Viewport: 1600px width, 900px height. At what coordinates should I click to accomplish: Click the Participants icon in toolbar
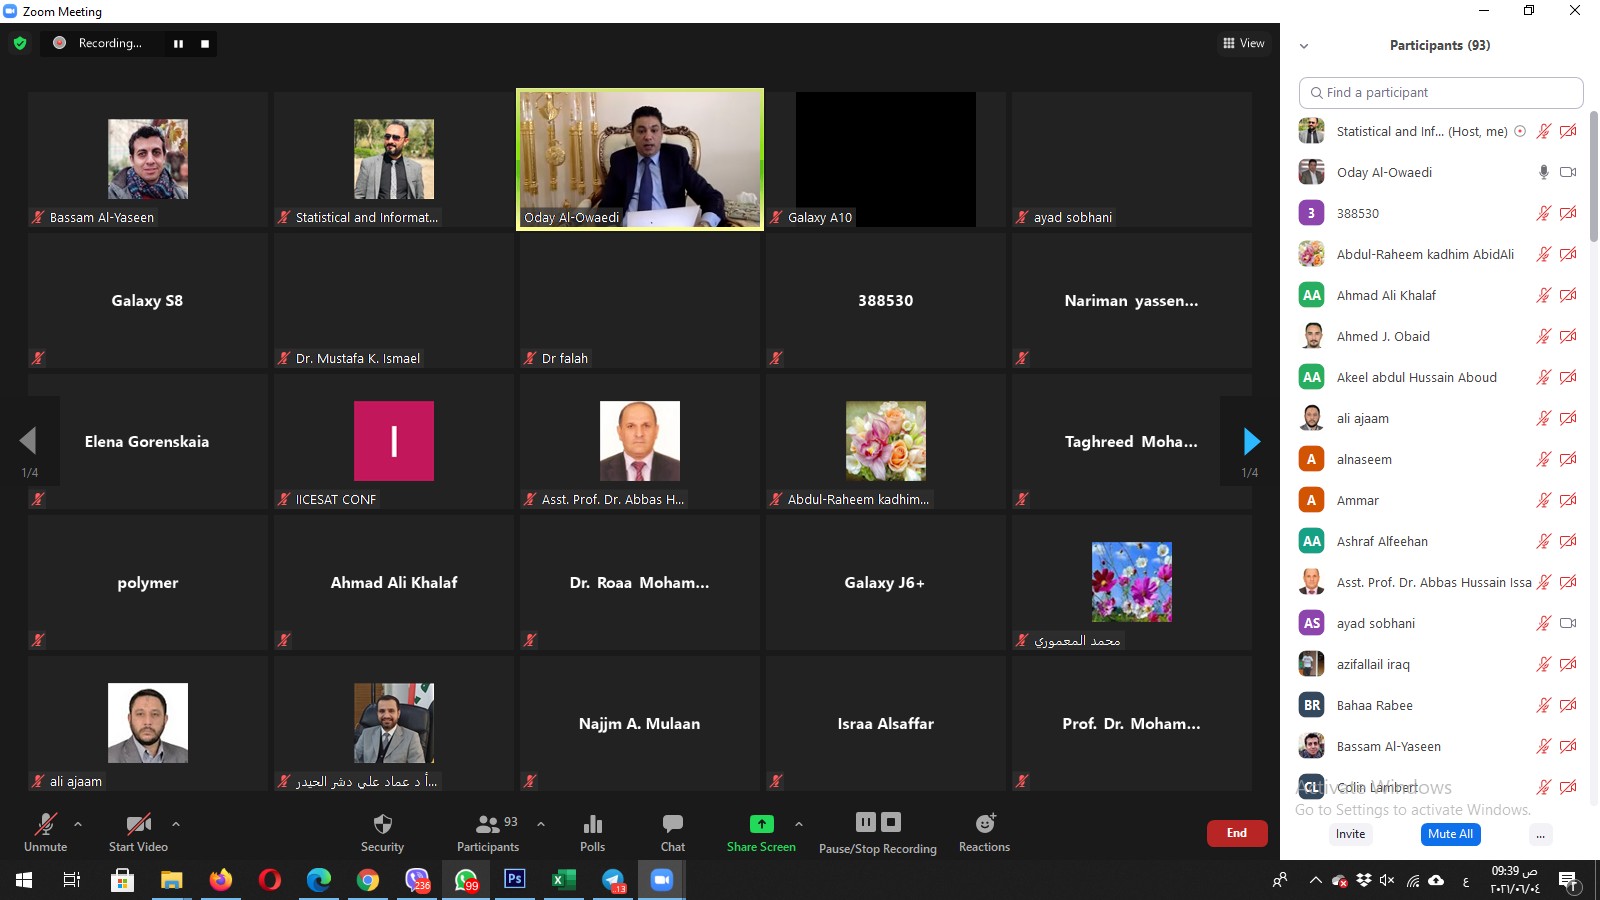tap(488, 824)
